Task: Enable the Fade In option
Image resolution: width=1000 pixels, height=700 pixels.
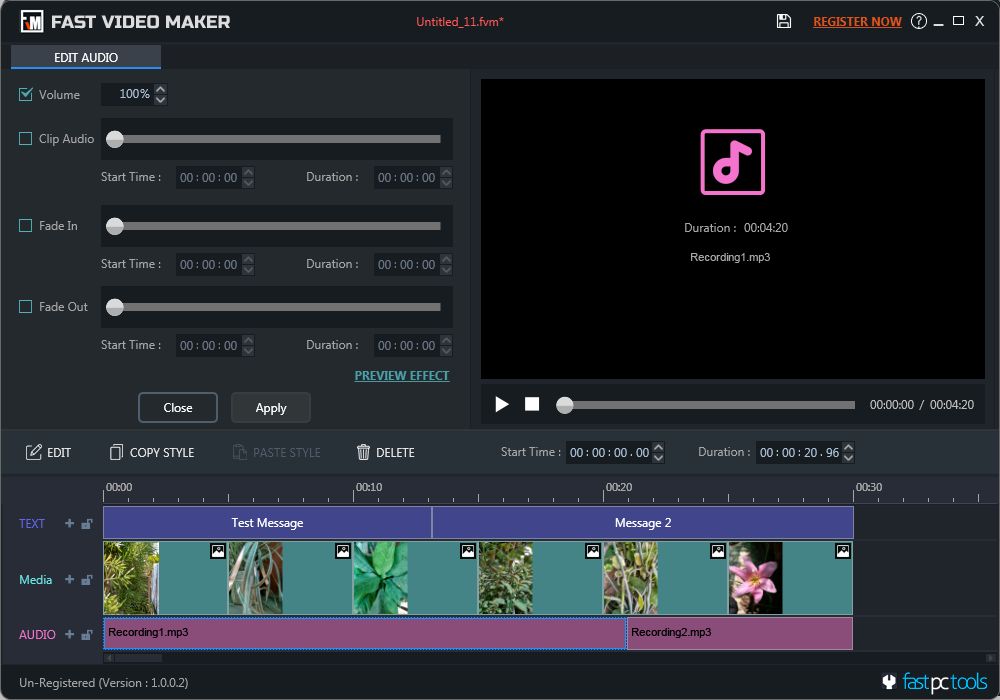Action: [24, 226]
